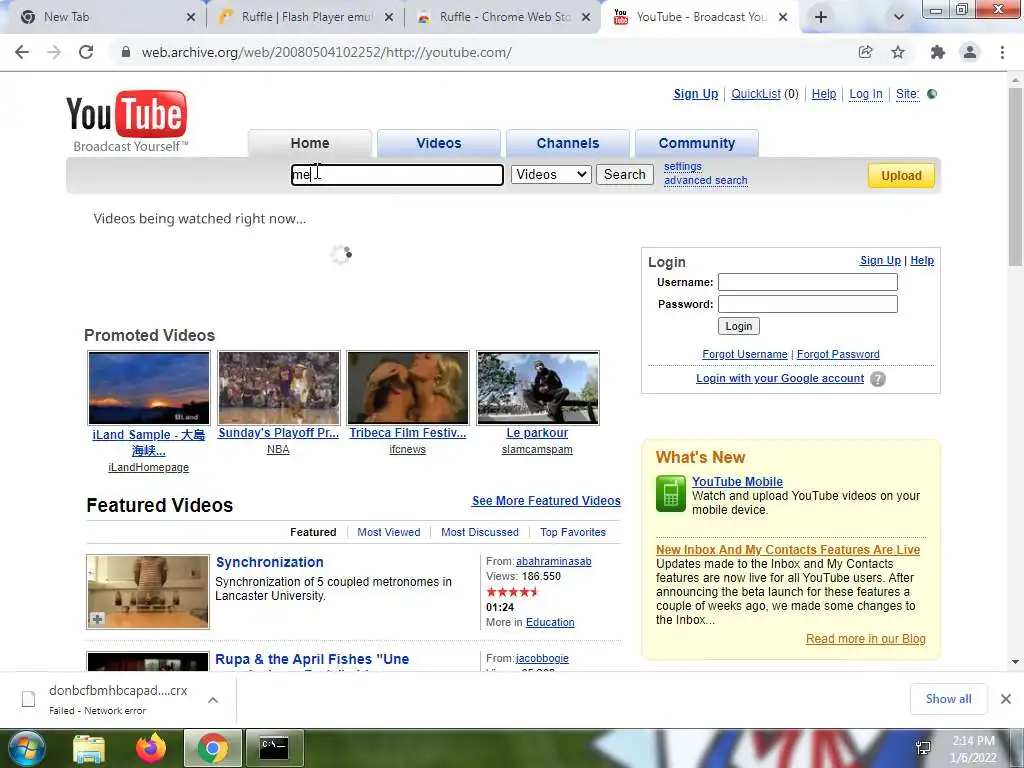Click the network tray icon
This screenshot has height=768, width=1024.
pyautogui.click(x=923, y=748)
